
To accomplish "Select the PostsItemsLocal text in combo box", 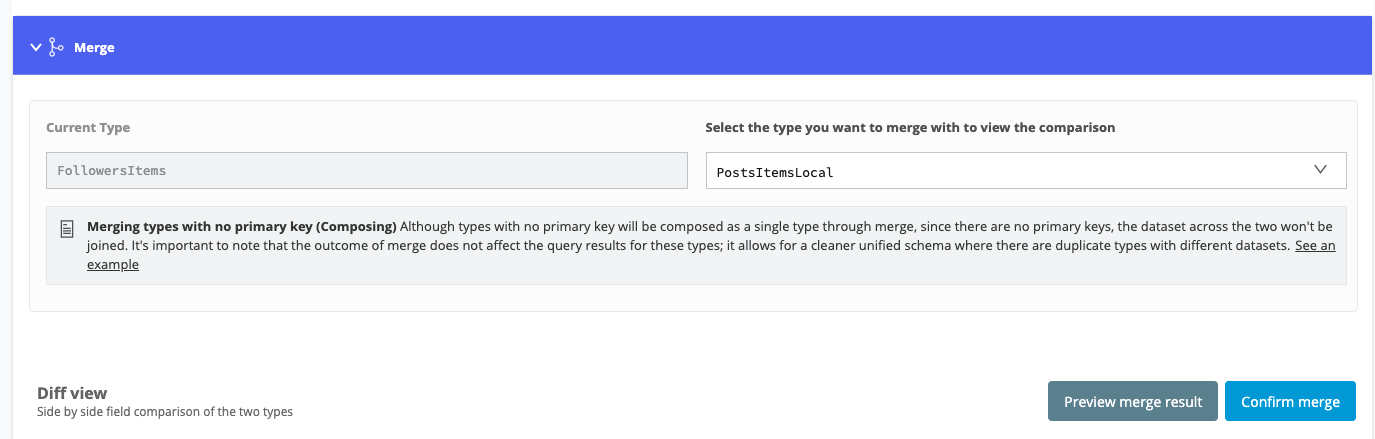I will (775, 172).
